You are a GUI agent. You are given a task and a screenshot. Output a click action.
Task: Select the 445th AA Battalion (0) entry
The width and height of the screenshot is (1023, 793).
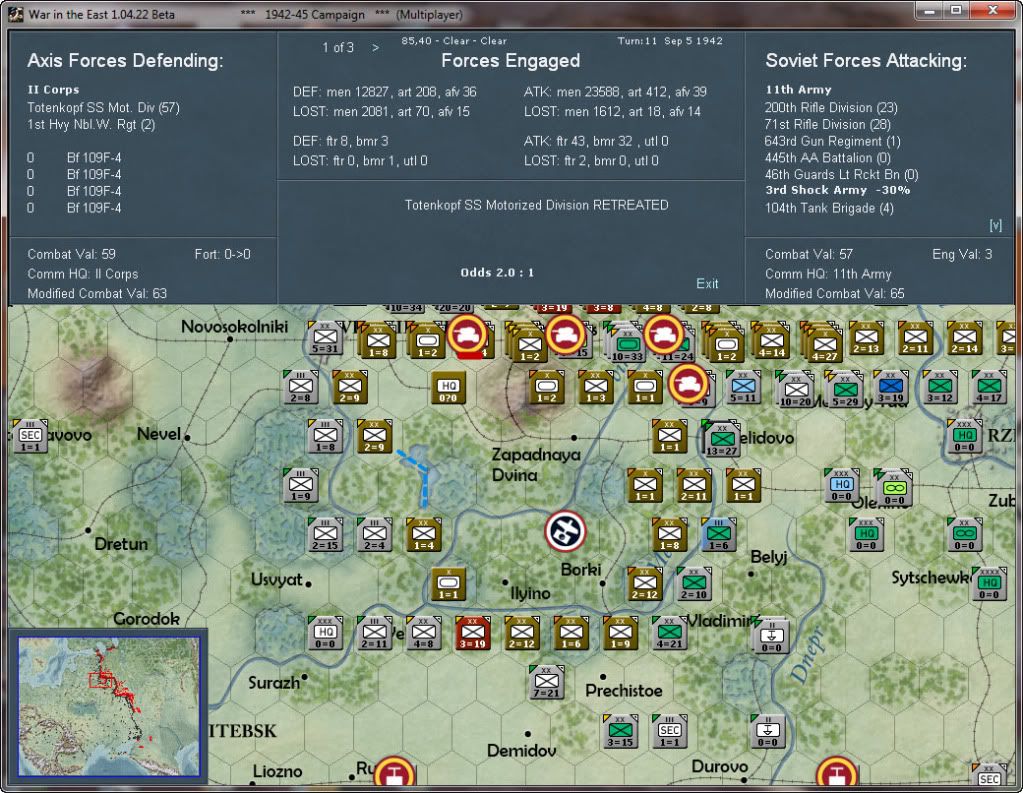(827, 158)
